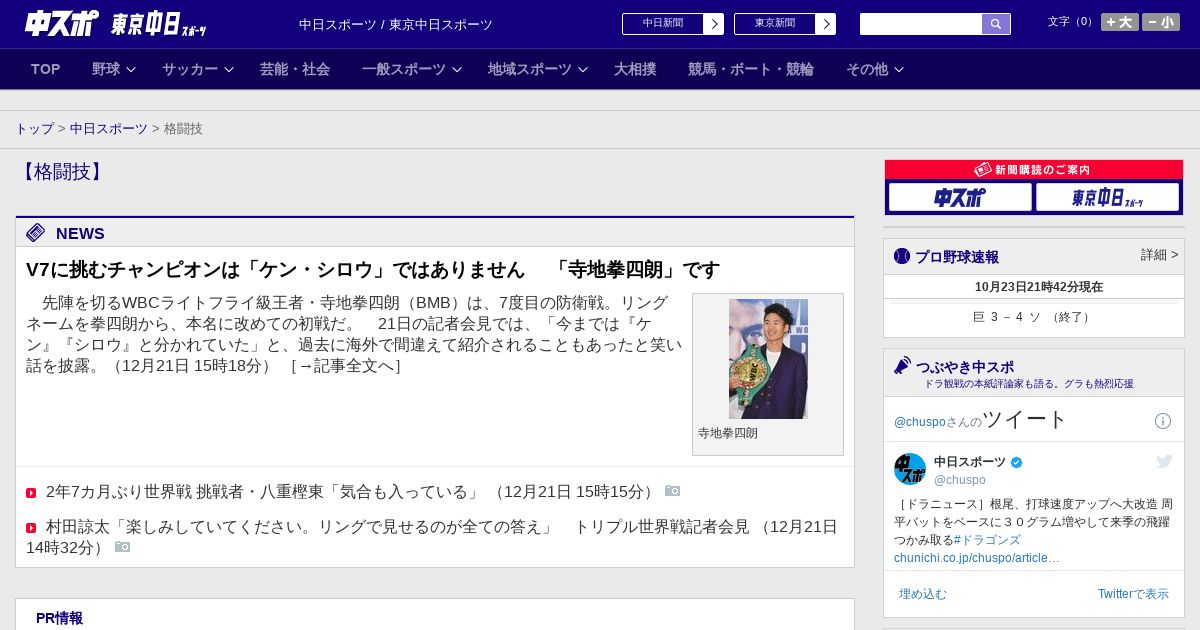Expand the 一般スポーツ navigation menu
Image resolution: width=1200 pixels, height=630 pixels.
pos(412,69)
